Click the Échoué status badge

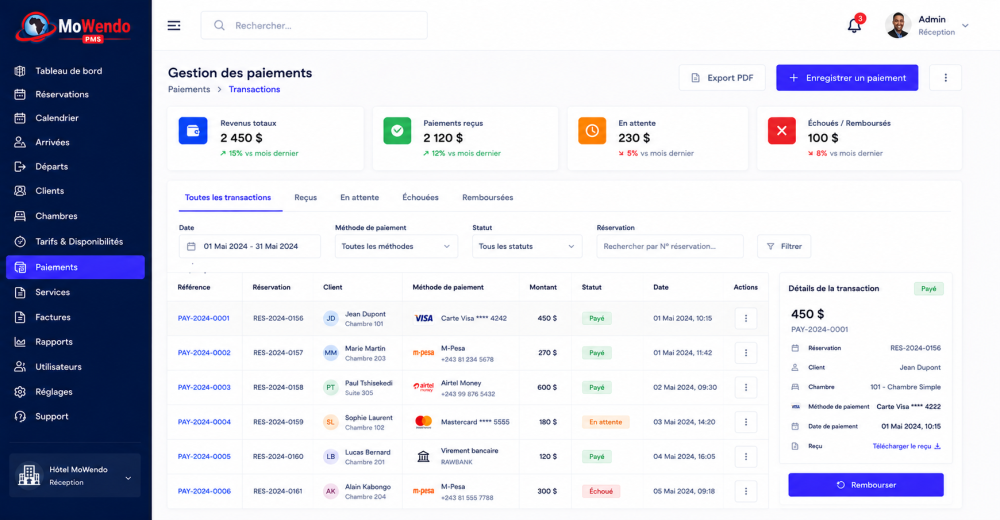601,491
